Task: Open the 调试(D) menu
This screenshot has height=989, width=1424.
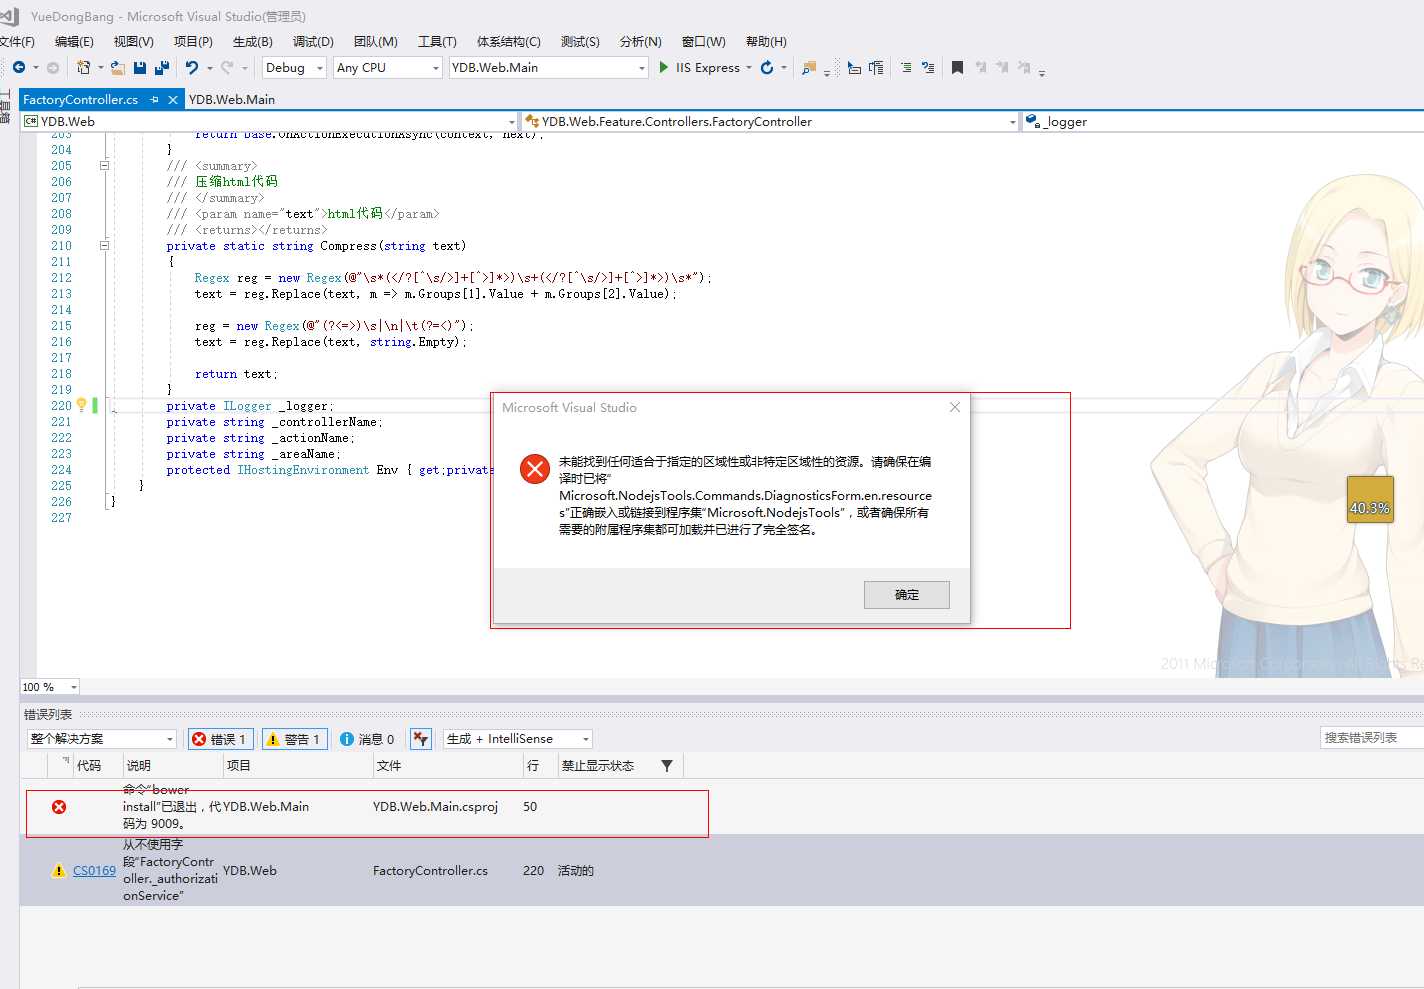Action: [313, 41]
